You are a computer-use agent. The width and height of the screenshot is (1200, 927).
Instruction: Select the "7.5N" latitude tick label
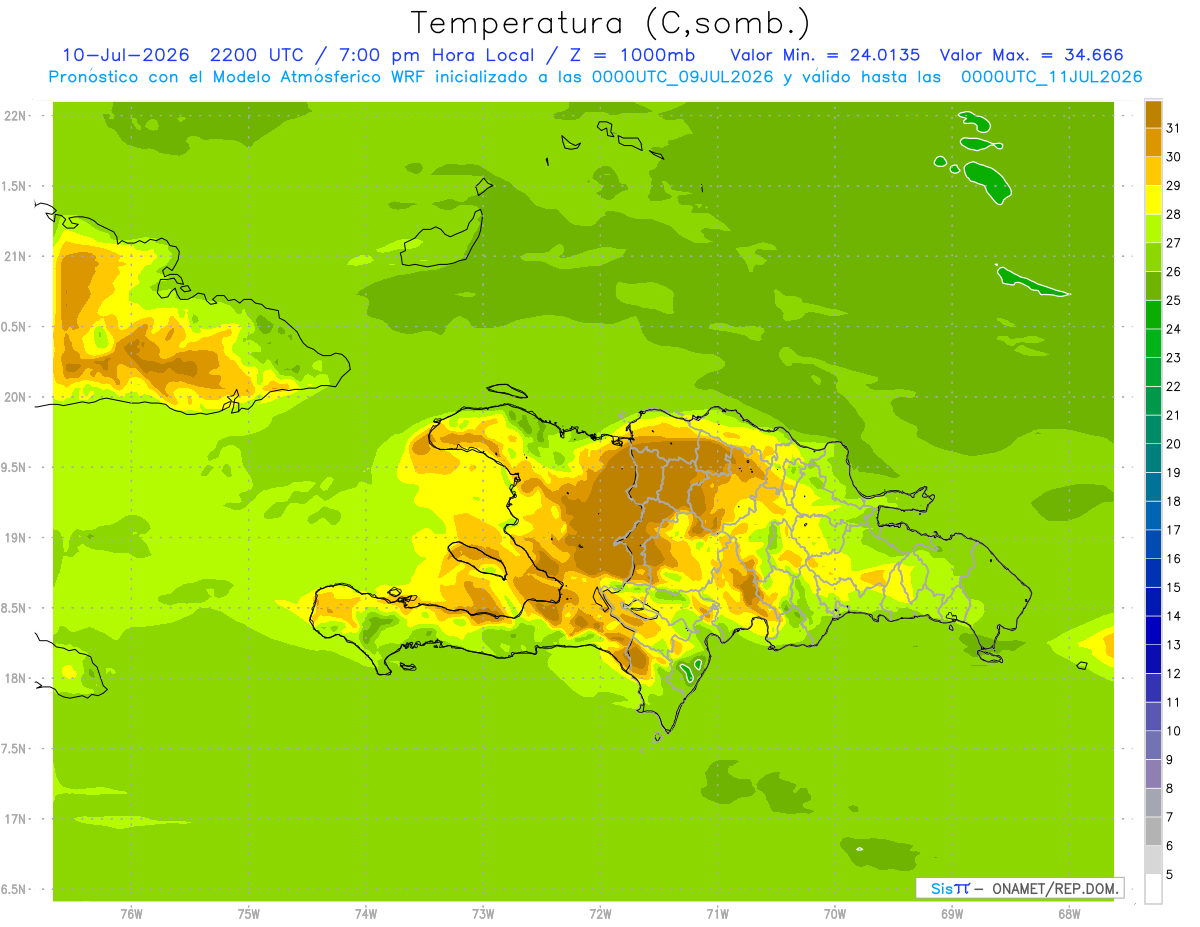[15, 748]
